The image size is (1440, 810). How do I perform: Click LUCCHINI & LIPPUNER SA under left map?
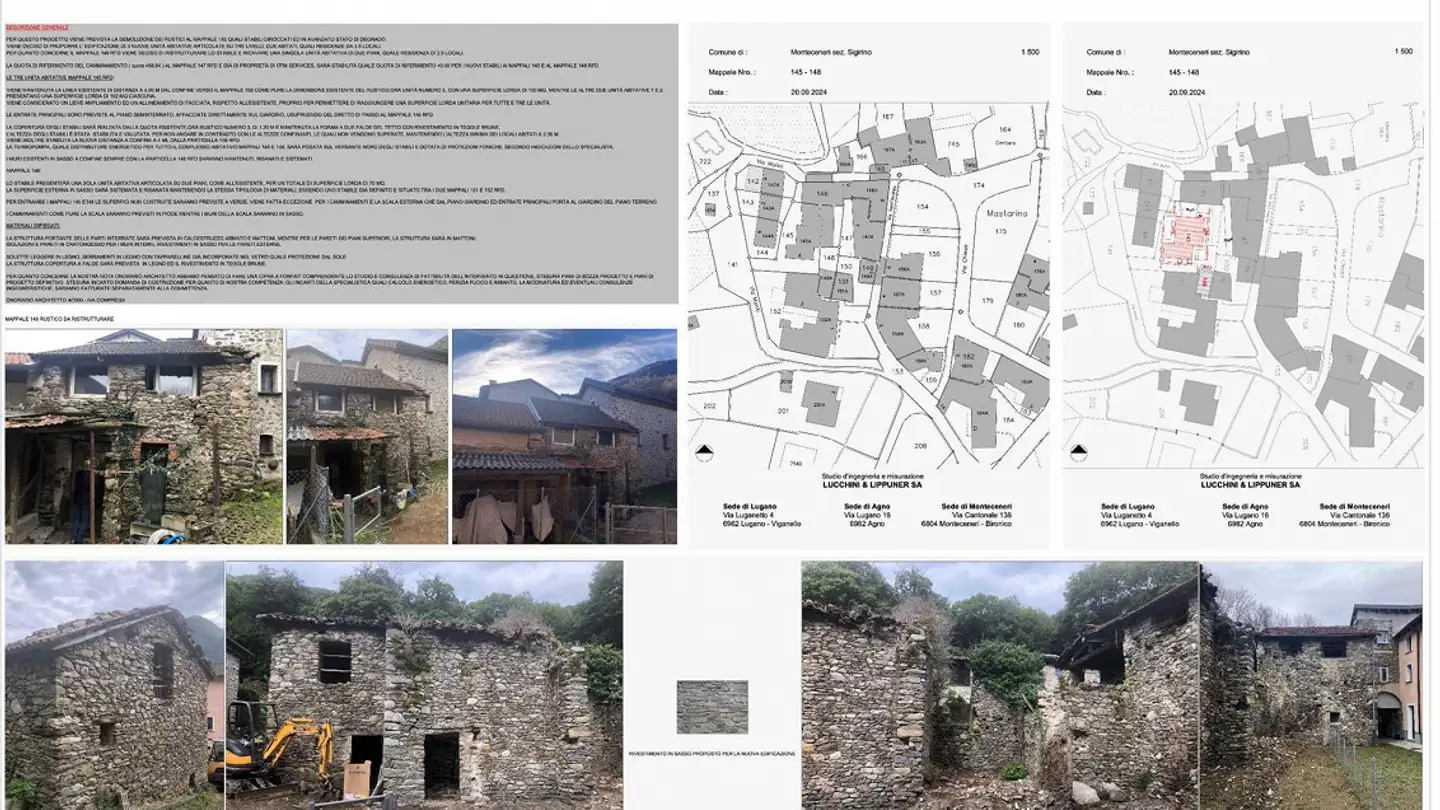pyautogui.click(x=867, y=485)
